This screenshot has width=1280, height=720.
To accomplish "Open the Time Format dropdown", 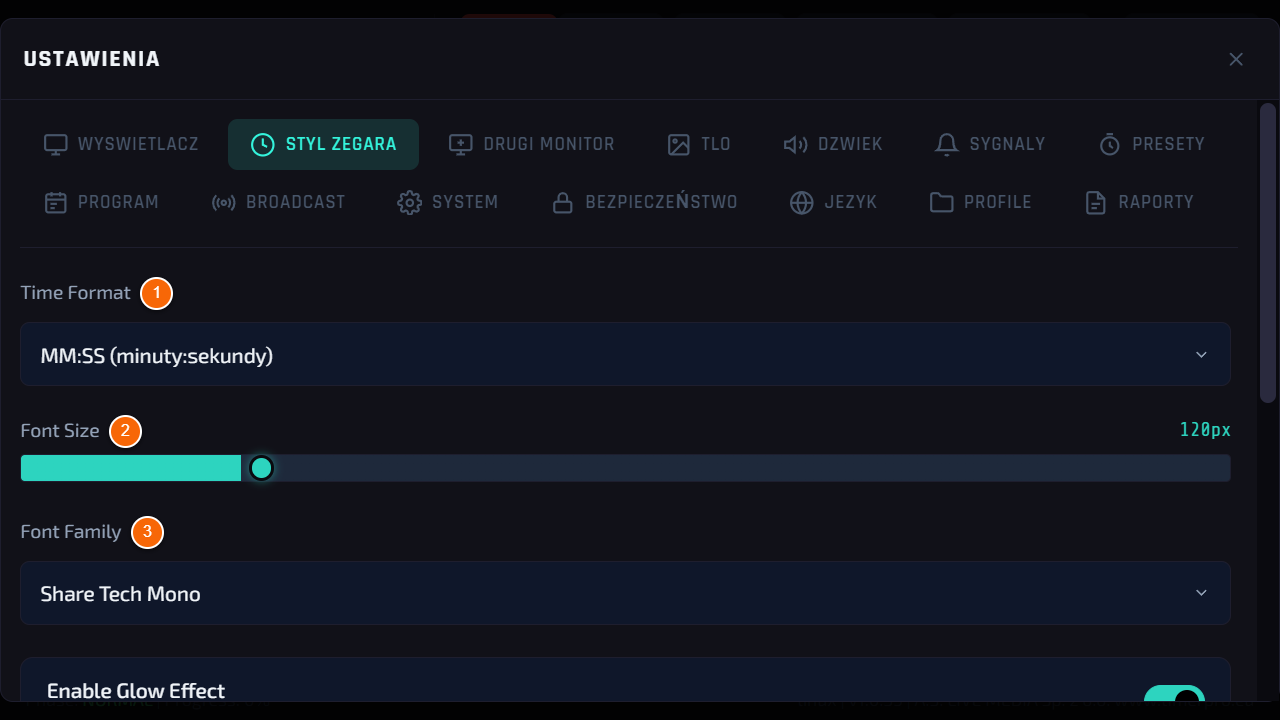I will pos(625,354).
